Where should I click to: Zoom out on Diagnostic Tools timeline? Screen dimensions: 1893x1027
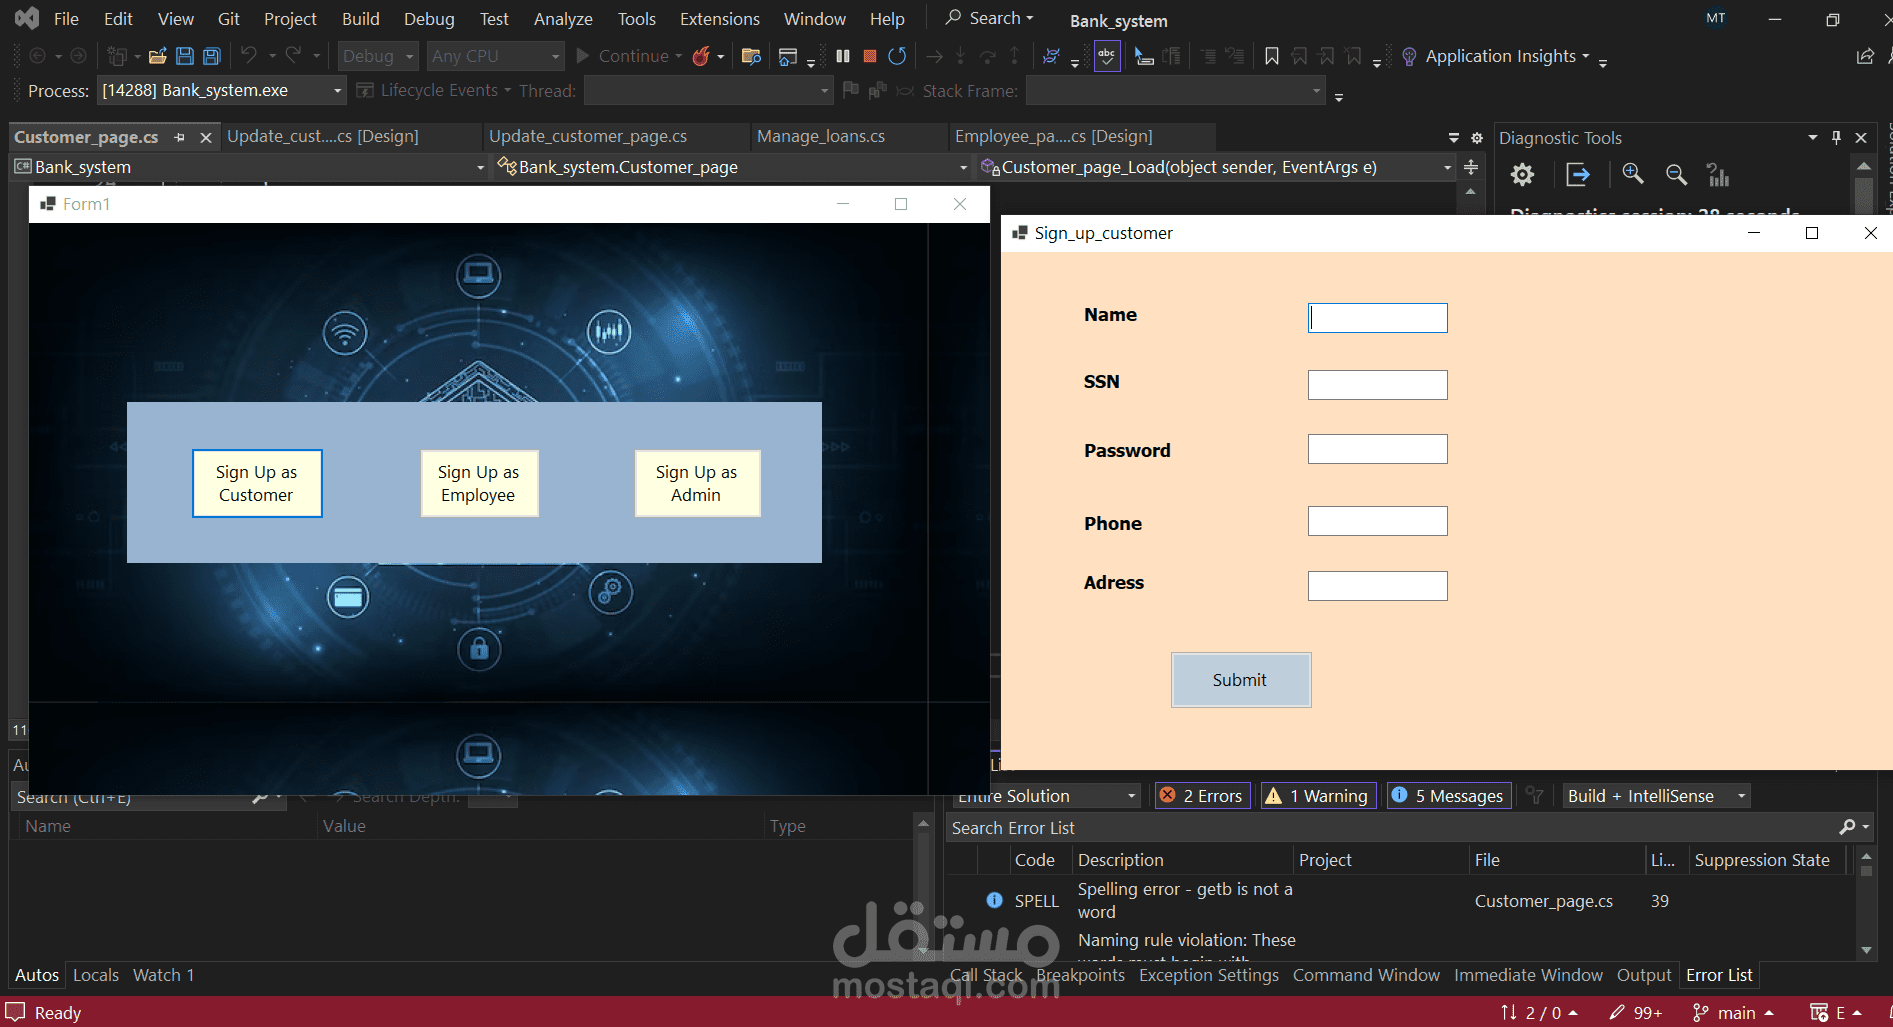[x=1676, y=175]
